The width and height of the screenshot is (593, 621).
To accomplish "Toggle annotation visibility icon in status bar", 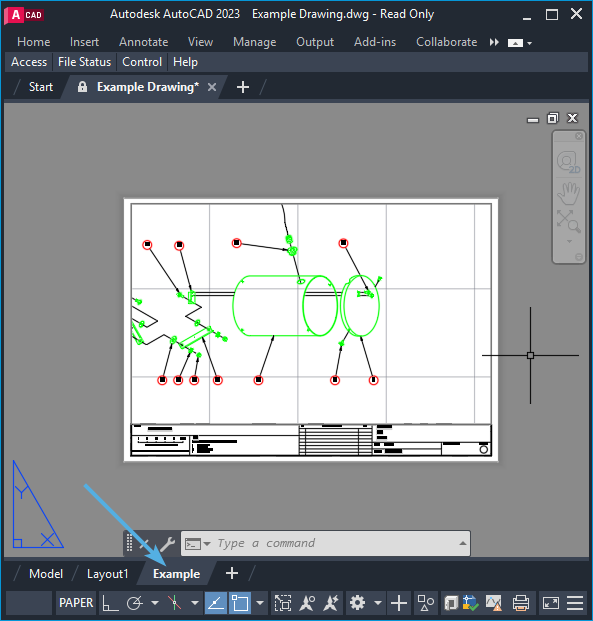I will (x=307, y=603).
